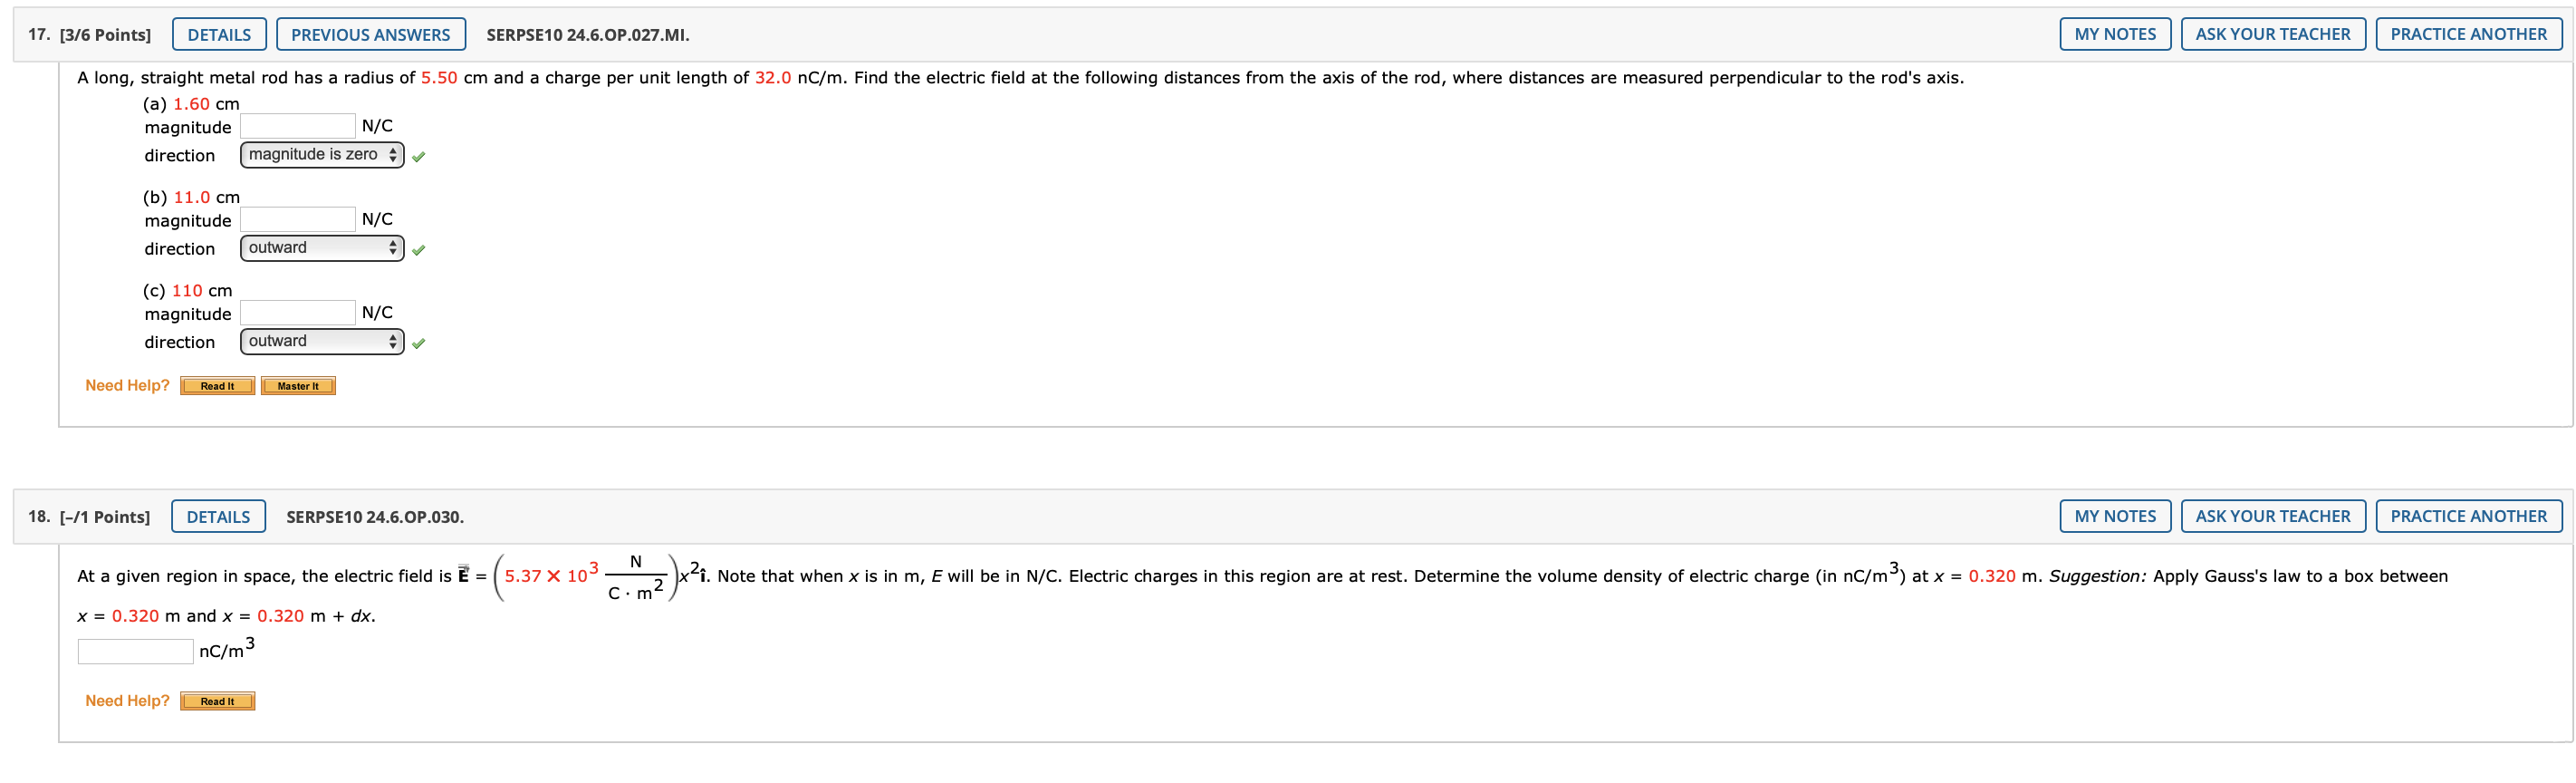
Task: Focus the part (a) magnitude input field
Action: [x=298, y=126]
